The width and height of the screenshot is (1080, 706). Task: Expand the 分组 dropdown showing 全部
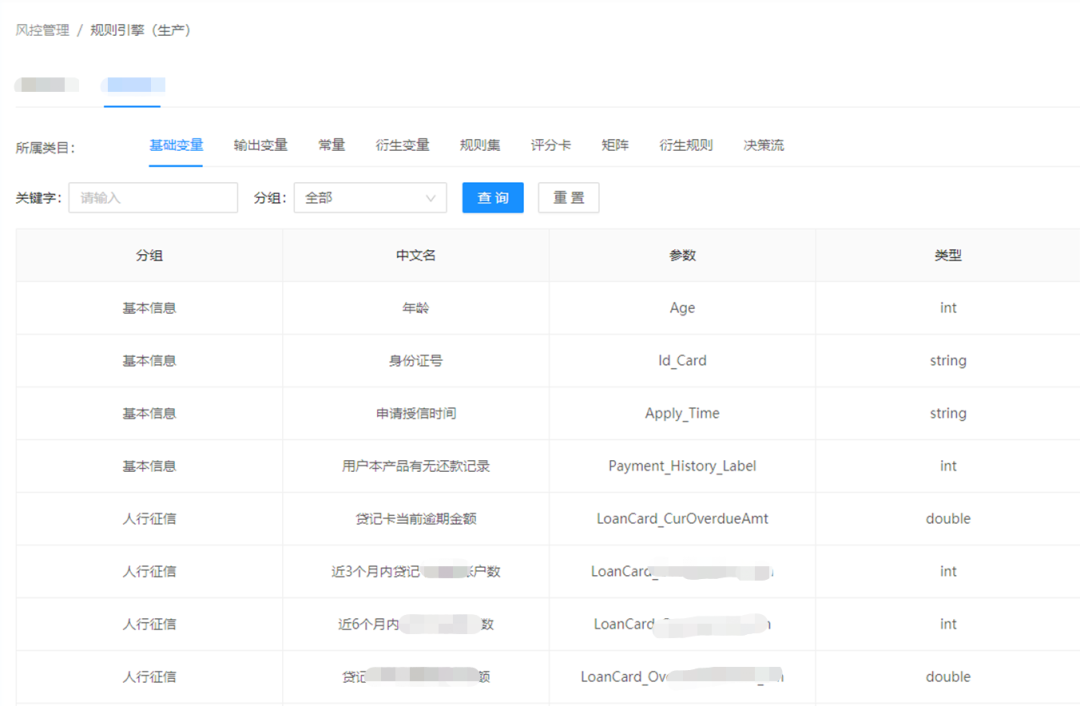(360, 198)
